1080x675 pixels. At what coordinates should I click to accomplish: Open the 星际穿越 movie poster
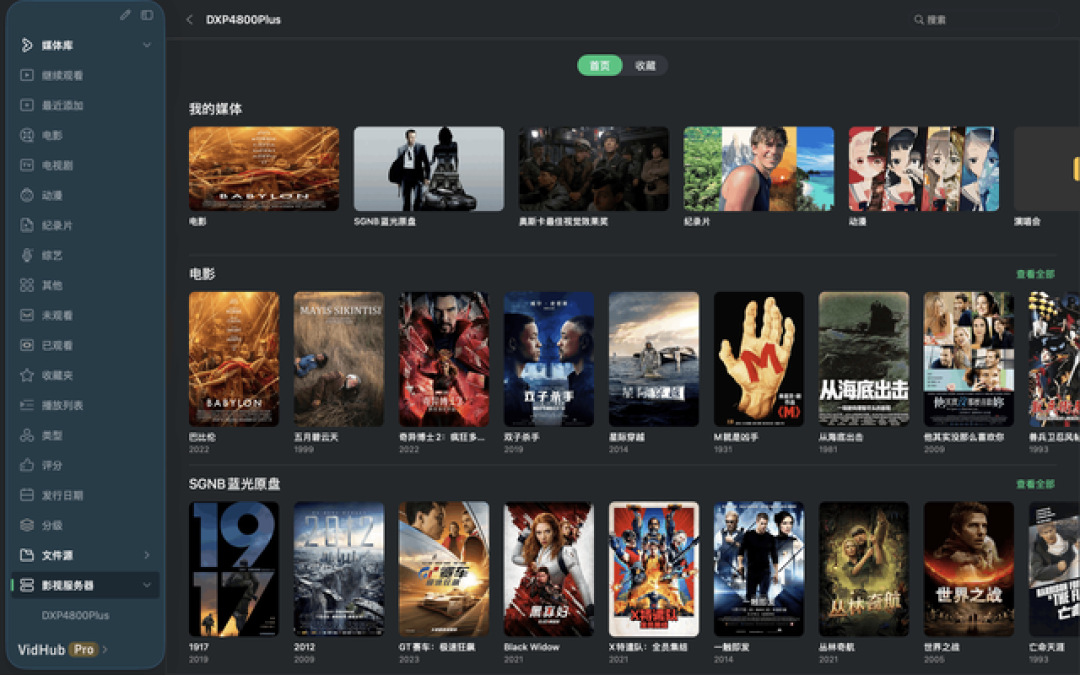click(654, 359)
